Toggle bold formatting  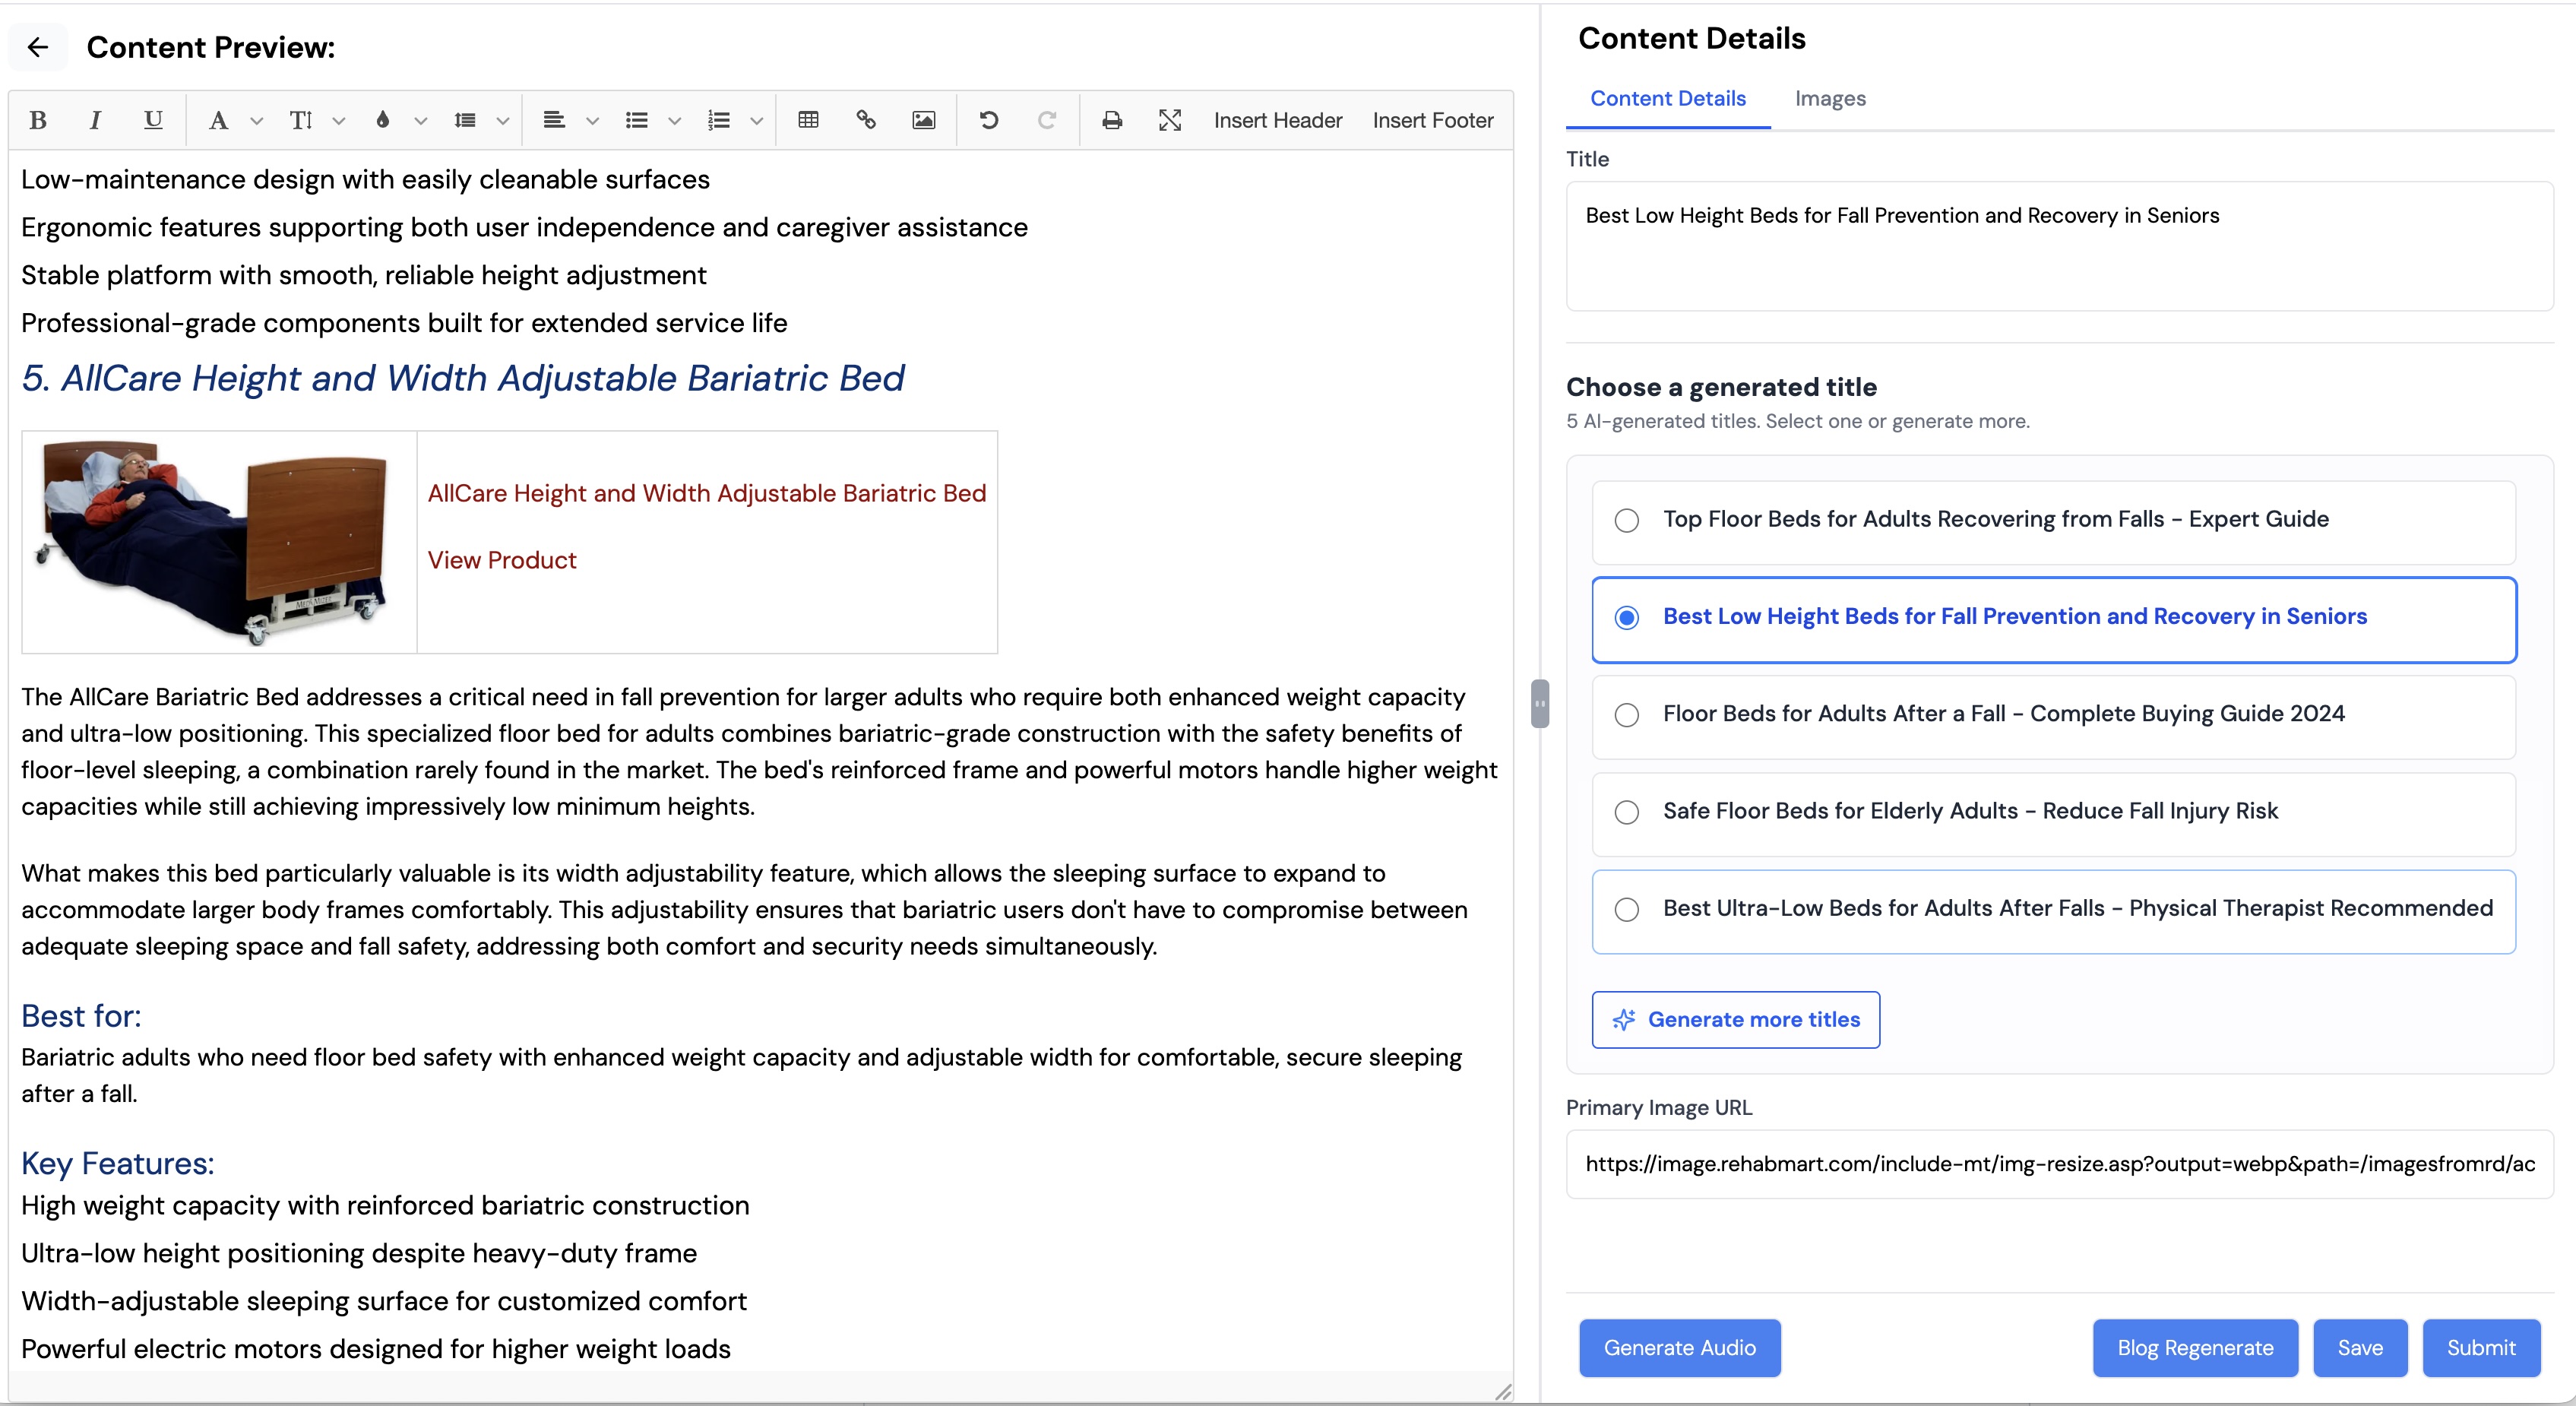point(38,120)
